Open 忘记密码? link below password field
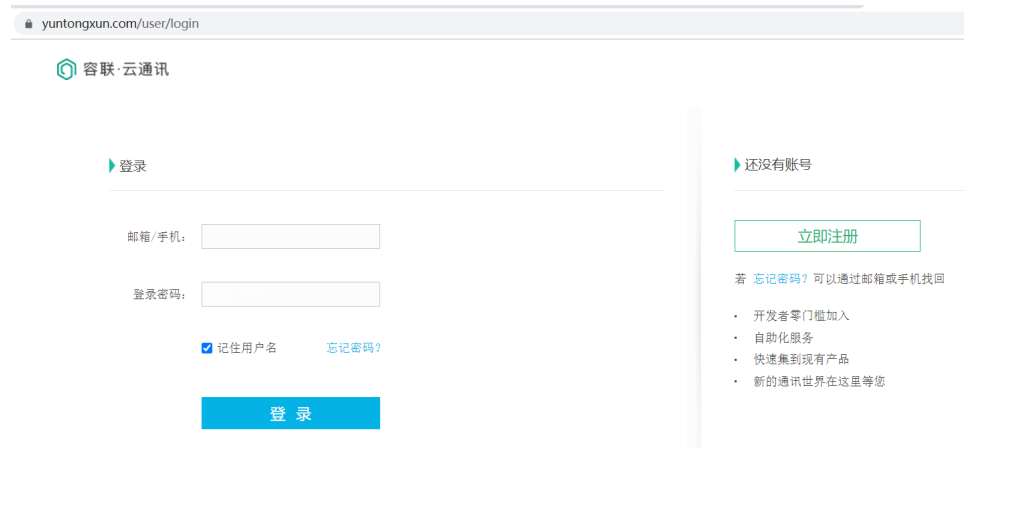Viewport: 1030px width, 513px height. (x=354, y=348)
